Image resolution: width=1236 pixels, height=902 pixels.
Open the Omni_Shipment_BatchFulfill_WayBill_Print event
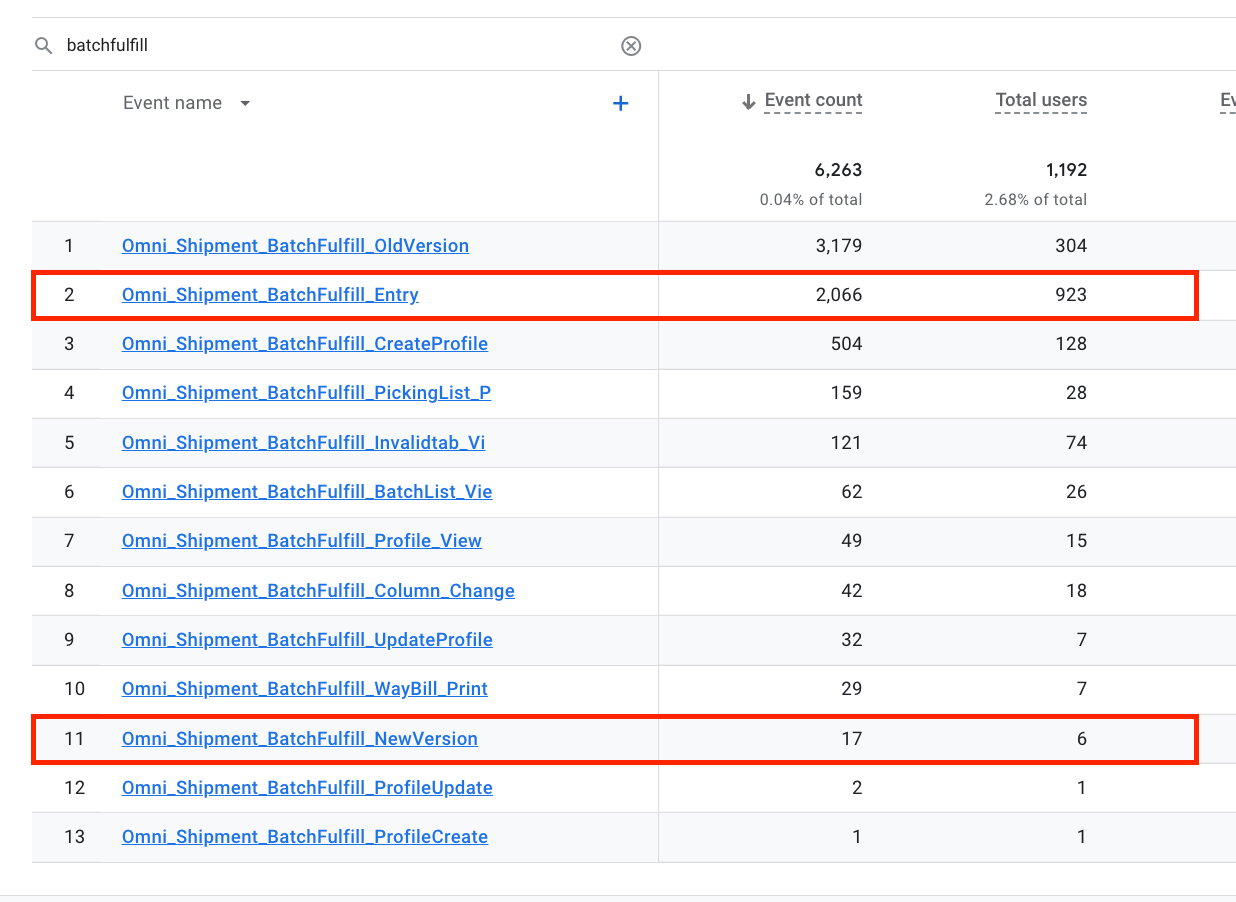pyautogui.click(x=305, y=689)
